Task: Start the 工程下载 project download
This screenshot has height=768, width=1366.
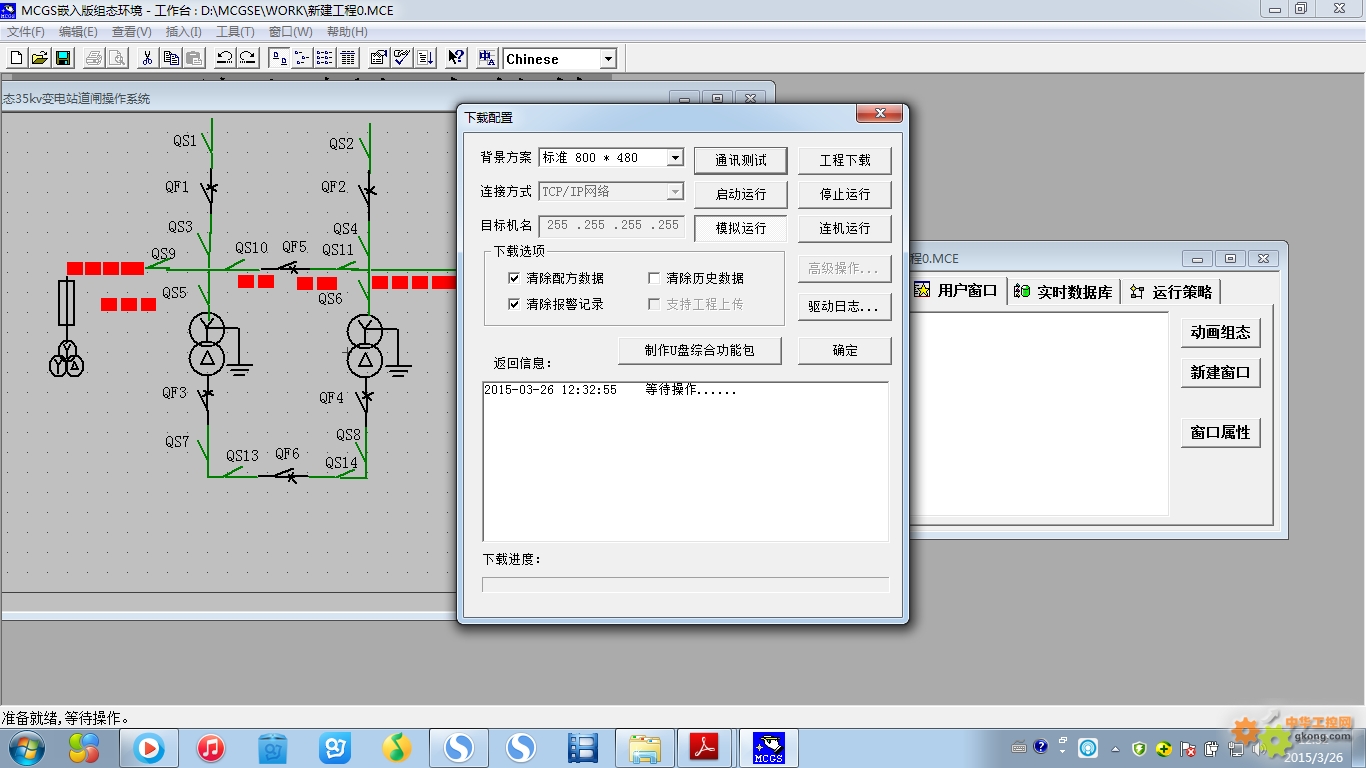Action: [x=845, y=160]
